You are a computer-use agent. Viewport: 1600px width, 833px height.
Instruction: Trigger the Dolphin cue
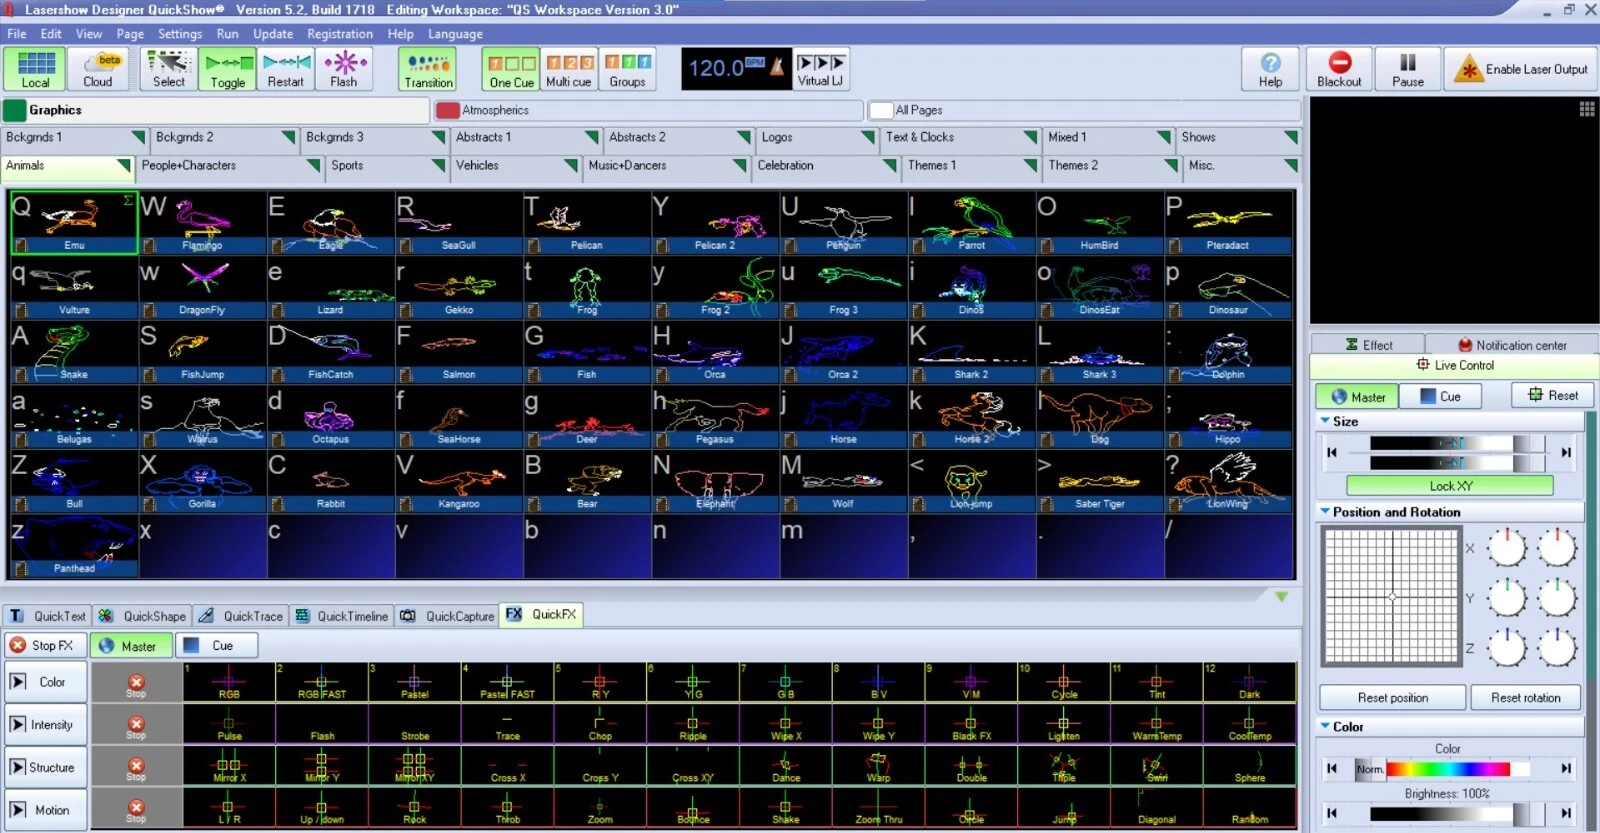point(1228,352)
